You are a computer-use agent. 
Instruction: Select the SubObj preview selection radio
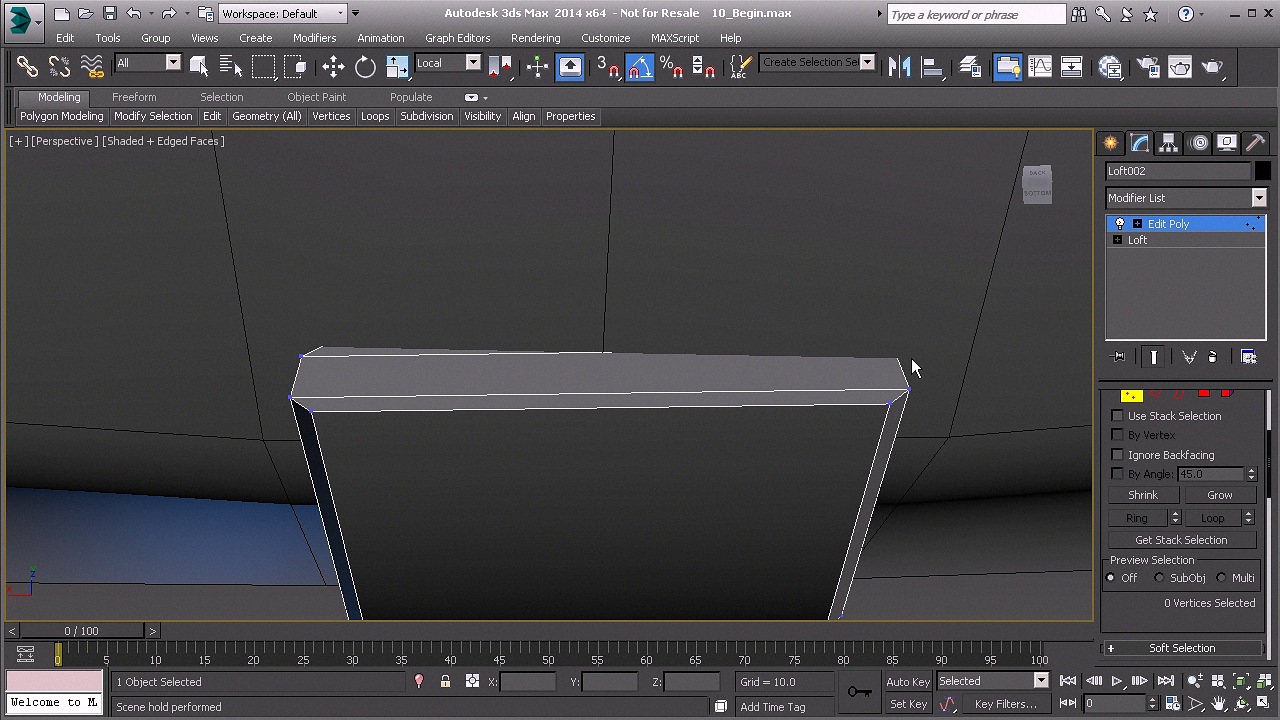click(x=1160, y=578)
